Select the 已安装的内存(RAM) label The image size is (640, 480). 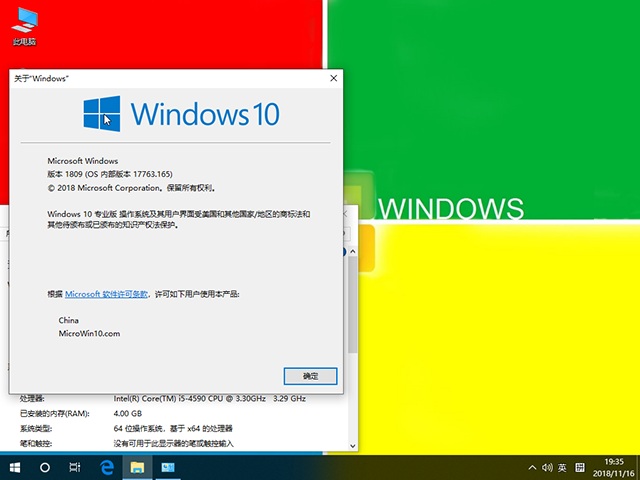click(x=55, y=413)
